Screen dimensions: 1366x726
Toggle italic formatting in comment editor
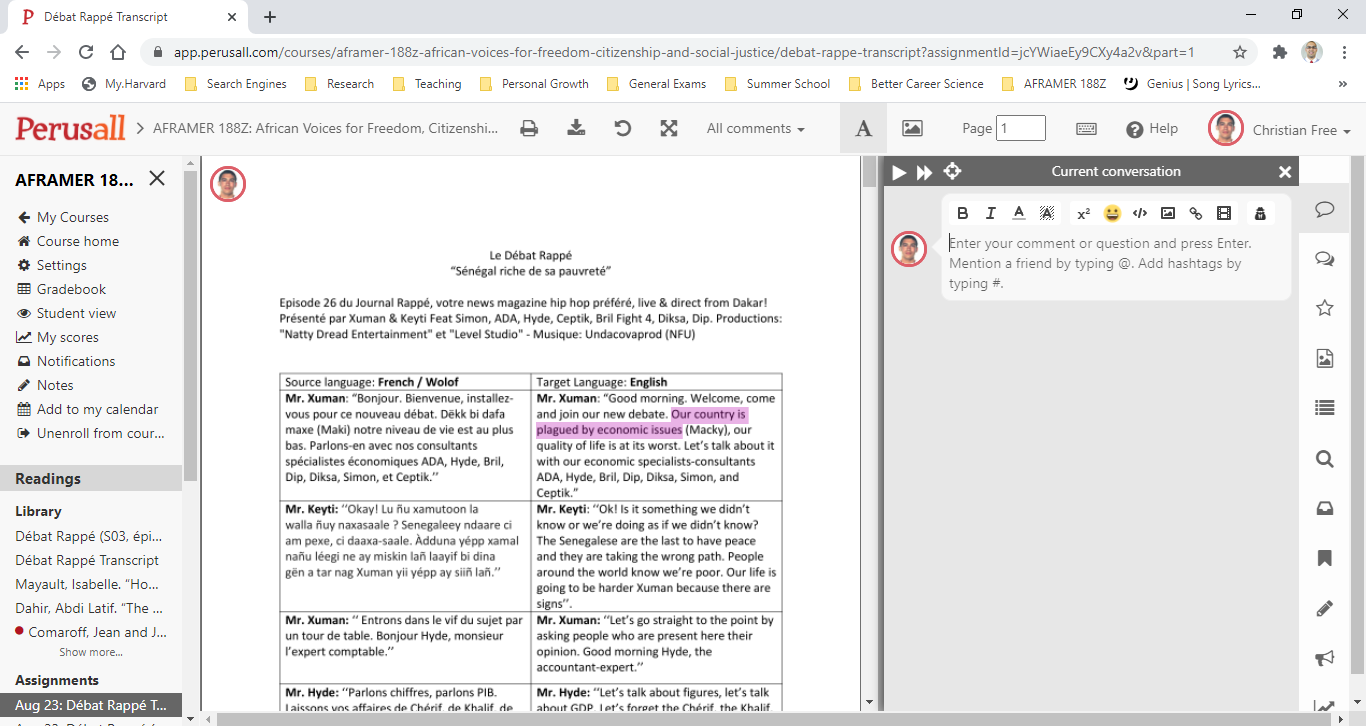(x=991, y=213)
